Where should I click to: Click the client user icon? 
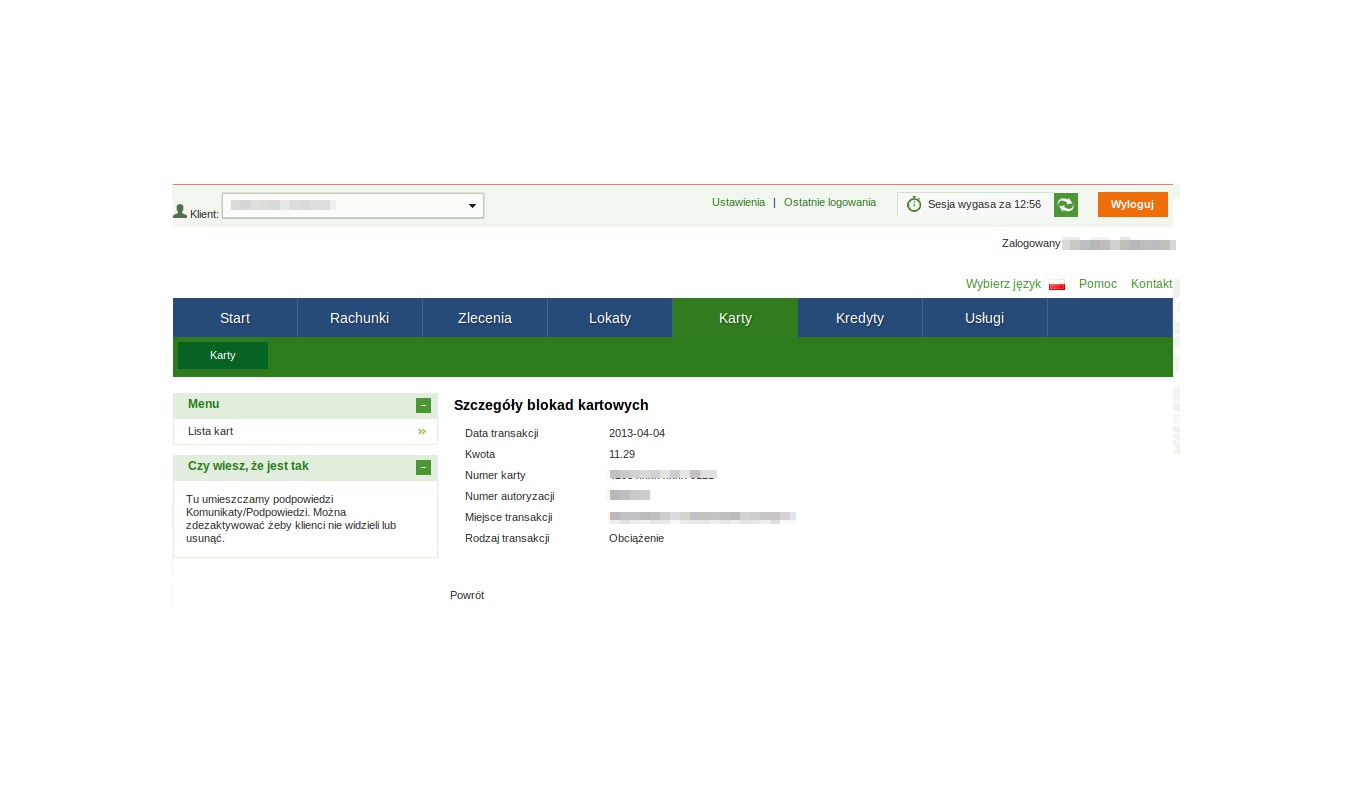click(x=180, y=211)
